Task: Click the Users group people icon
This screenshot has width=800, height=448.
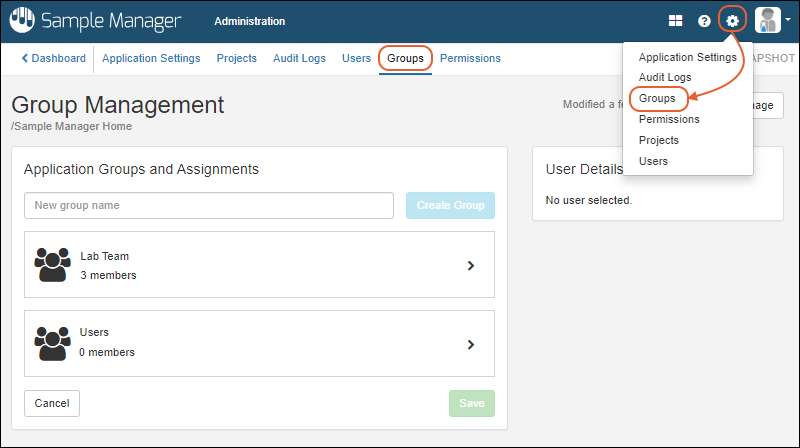Action: (52, 342)
